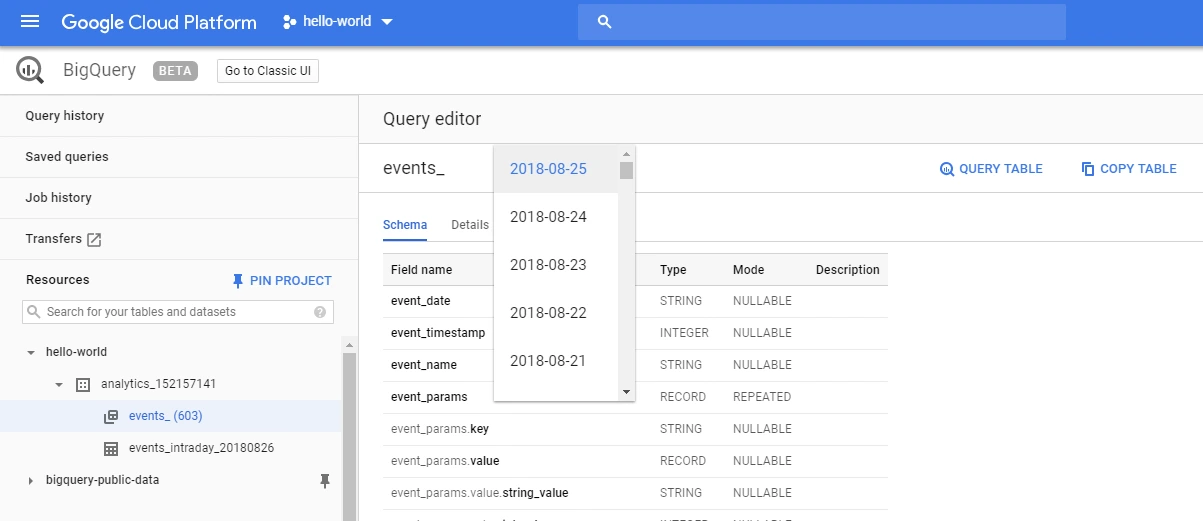Click the event_date field name

(x=420, y=301)
